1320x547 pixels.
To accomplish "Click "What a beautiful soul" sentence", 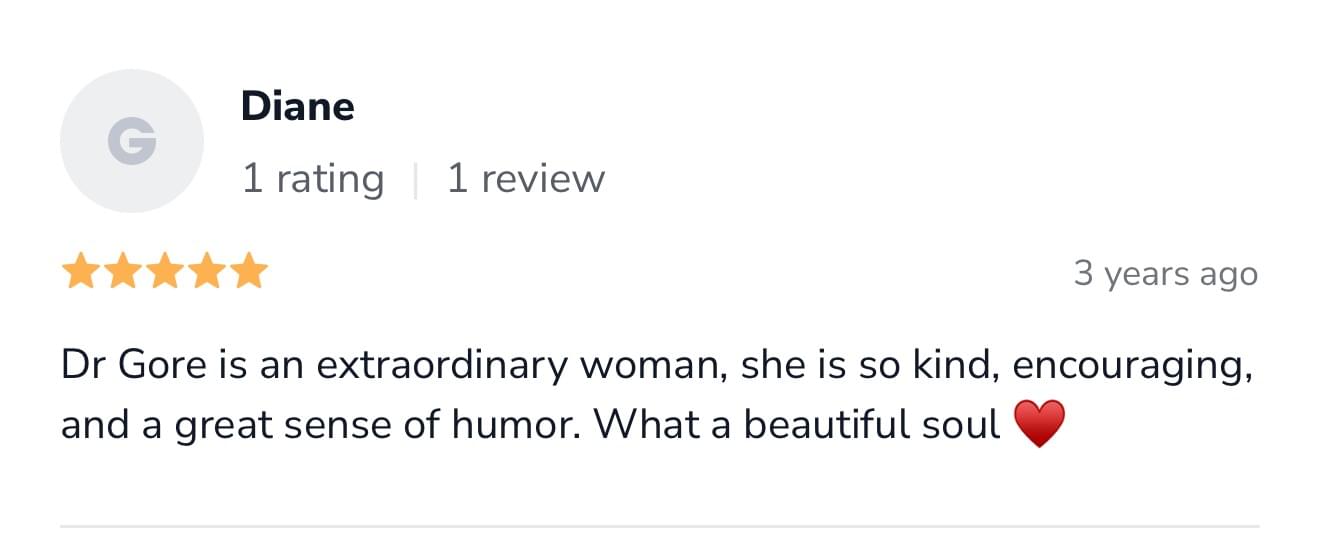I will click(x=796, y=425).
